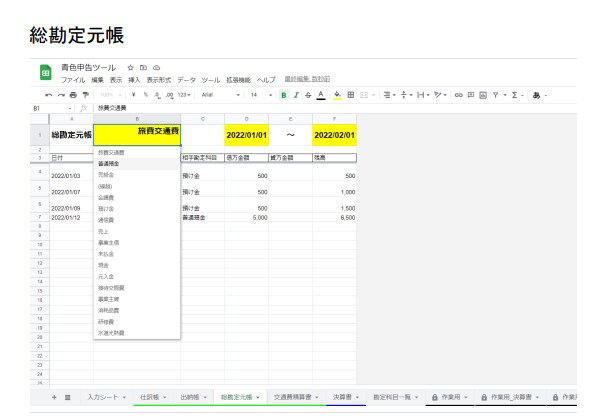593x416 pixels.
Task: Open the Arial font dropdown
Action: click(x=220, y=95)
